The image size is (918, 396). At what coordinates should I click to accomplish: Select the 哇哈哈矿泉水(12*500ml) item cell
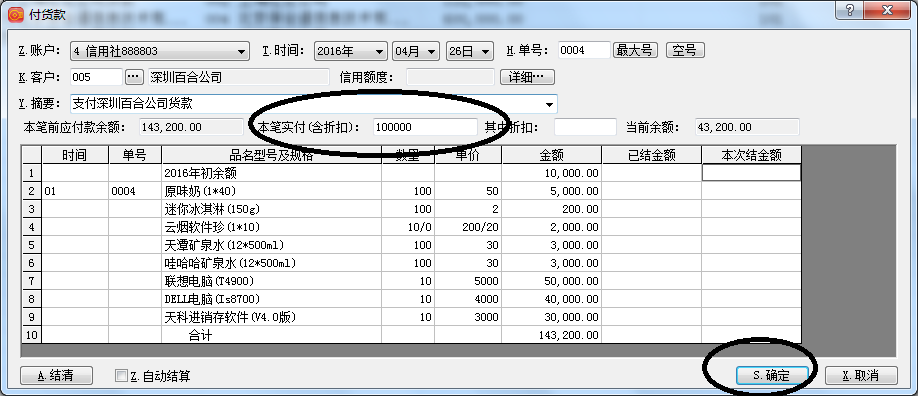point(272,264)
